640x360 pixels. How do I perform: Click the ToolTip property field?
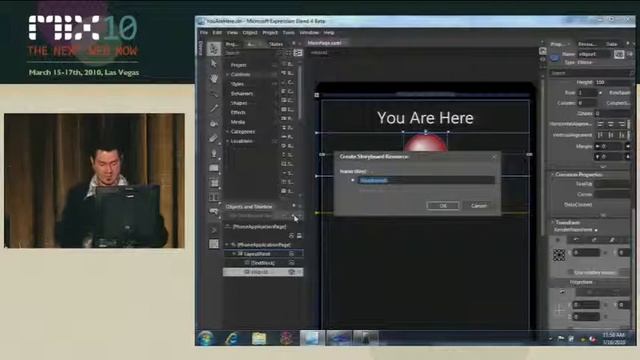pyautogui.click(x=611, y=184)
